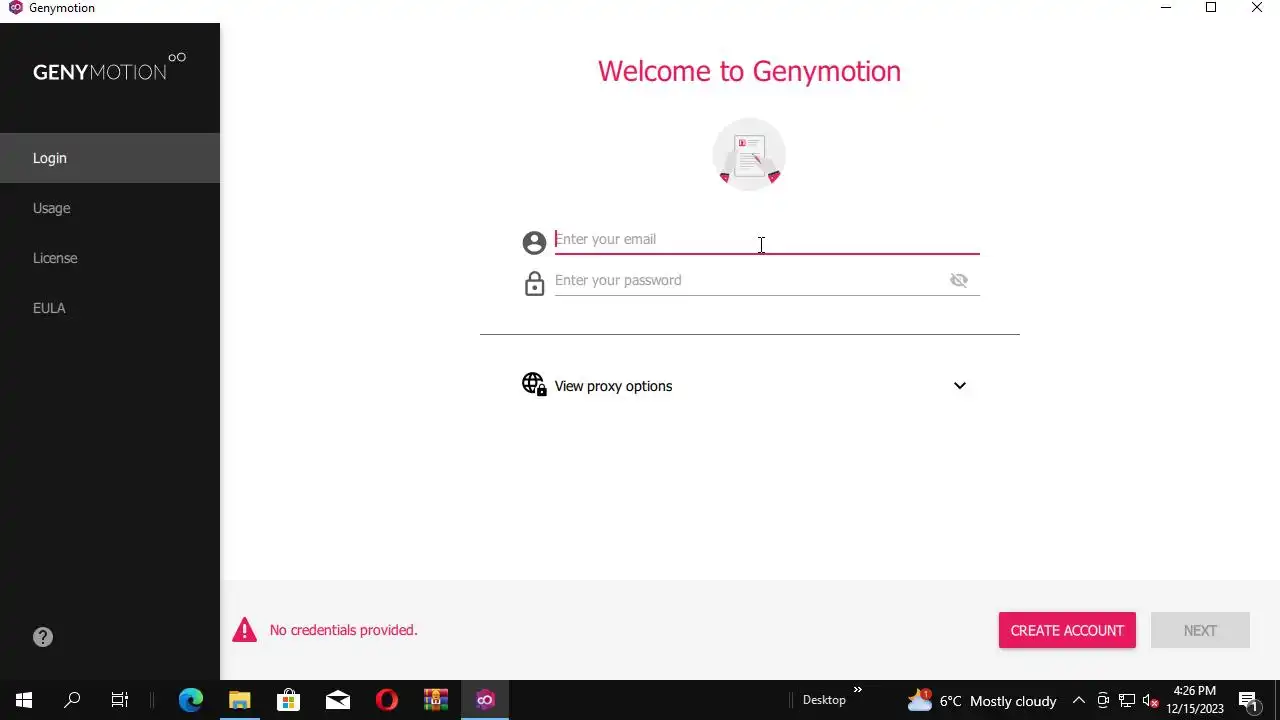The height and width of the screenshot is (720, 1280).
Task: Toggle password visibility with the eye icon
Action: click(959, 280)
